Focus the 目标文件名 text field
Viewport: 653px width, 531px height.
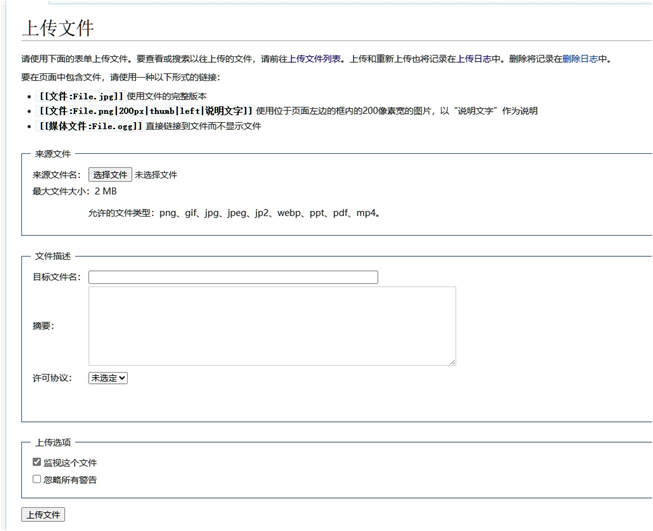[232, 277]
